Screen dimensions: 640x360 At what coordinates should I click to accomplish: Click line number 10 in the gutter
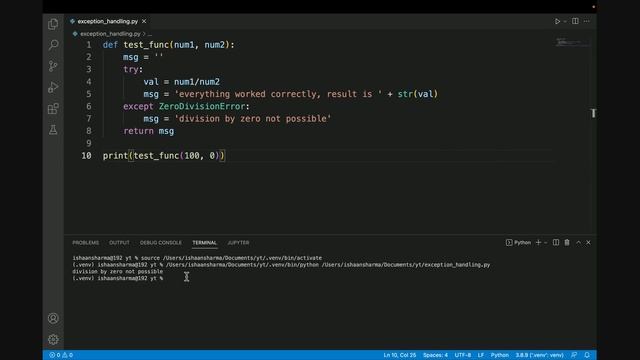[86, 156]
